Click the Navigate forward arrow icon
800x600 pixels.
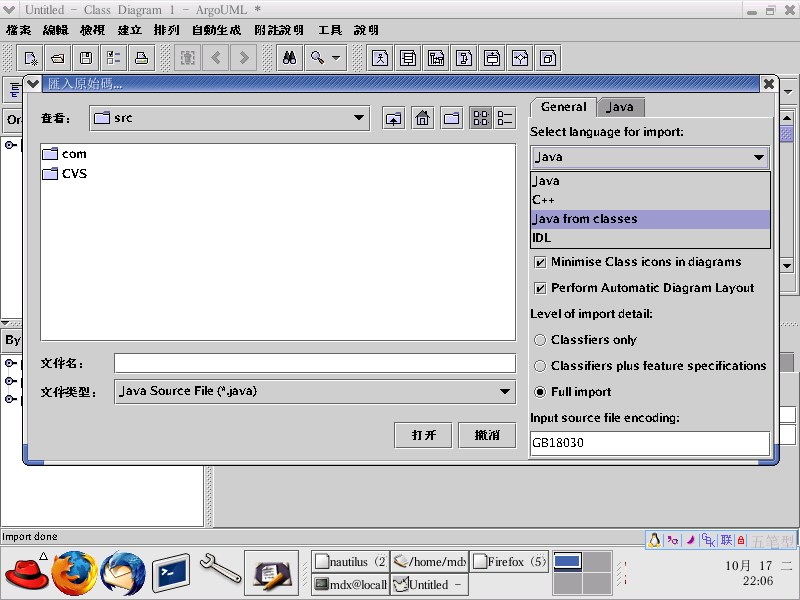point(243,58)
